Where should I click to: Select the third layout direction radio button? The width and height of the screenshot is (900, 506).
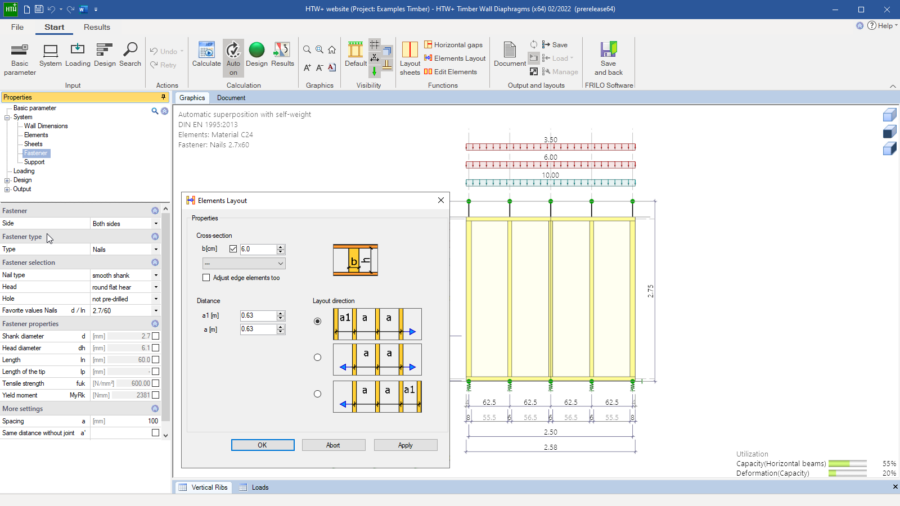(x=317, y=394)
